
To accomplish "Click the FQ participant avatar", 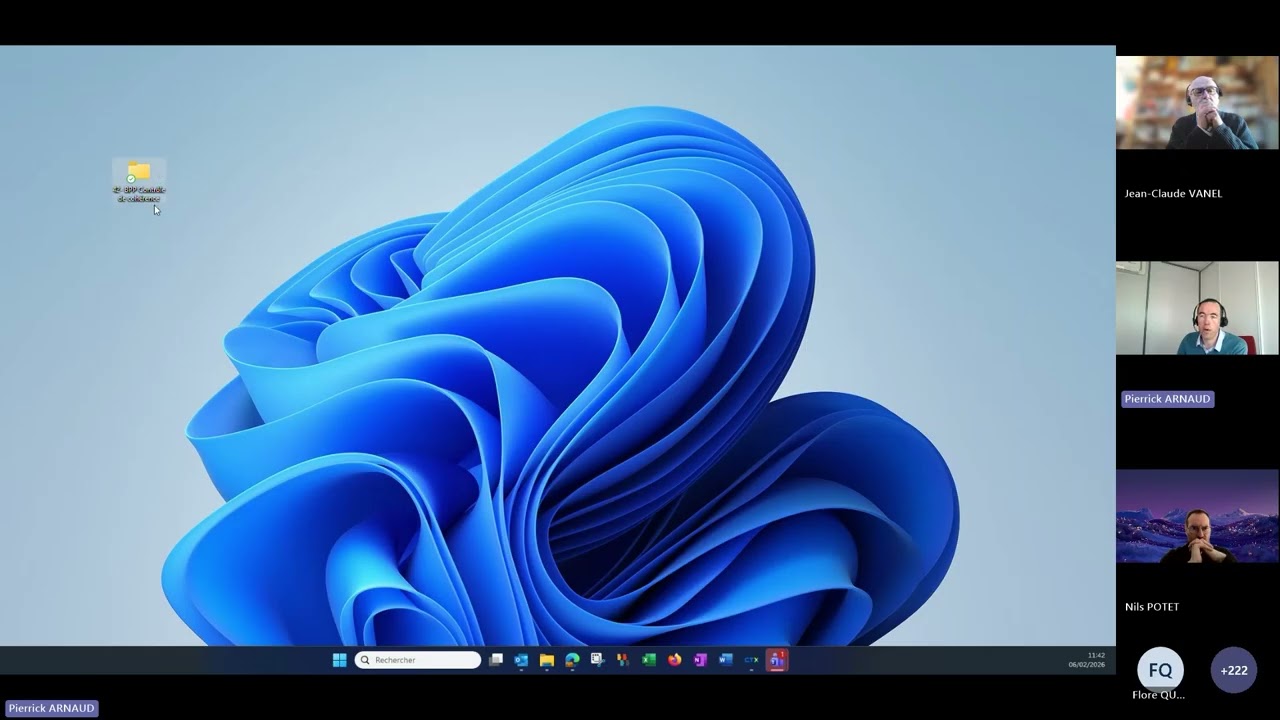I will coord(1160,670).
